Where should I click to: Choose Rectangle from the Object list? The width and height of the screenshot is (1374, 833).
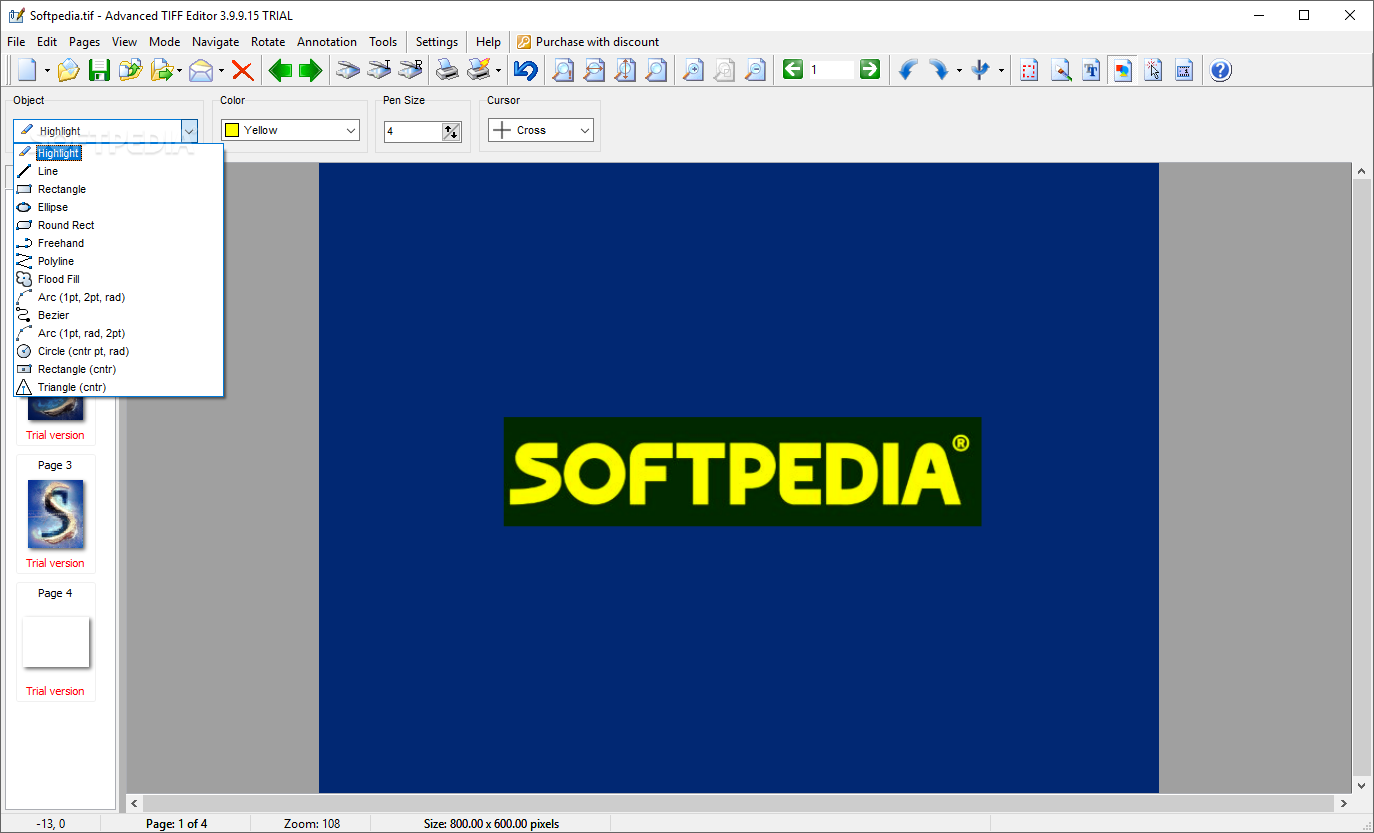(119, 189)
